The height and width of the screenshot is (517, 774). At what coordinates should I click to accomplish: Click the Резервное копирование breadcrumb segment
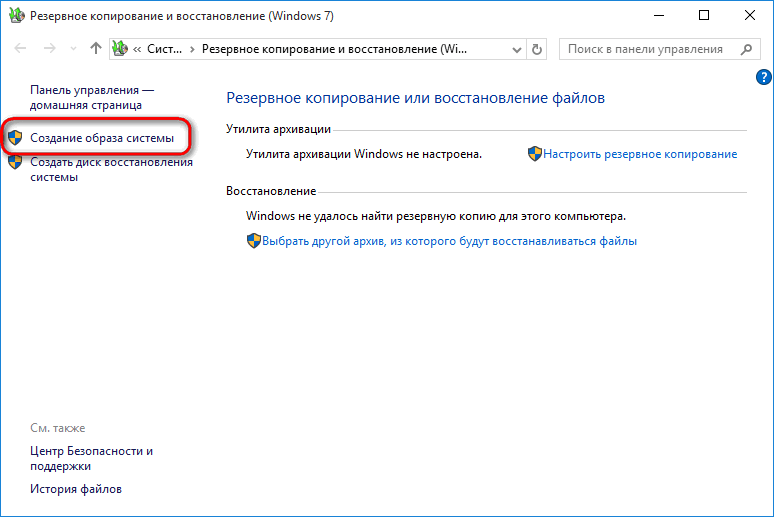tap(334, 49)
